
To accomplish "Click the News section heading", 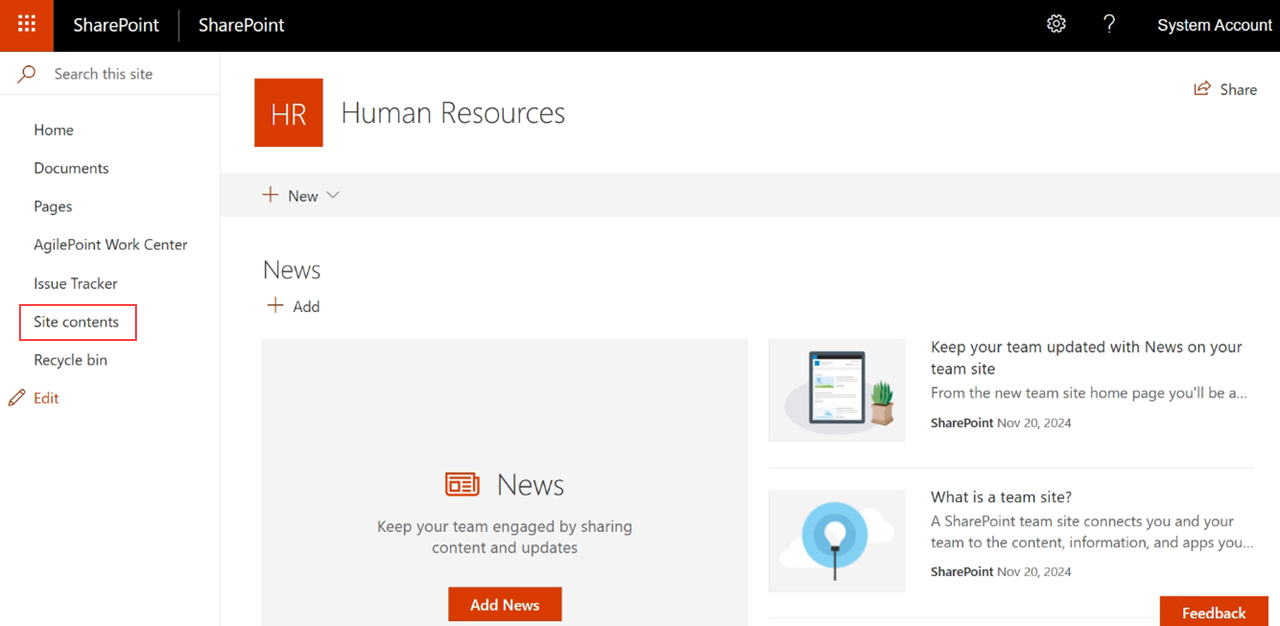I will (x=292, y=270).
